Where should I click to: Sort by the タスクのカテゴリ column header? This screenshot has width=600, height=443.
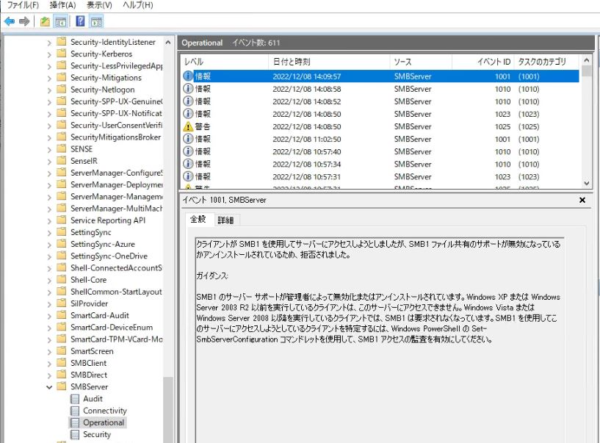coord(547,62)
